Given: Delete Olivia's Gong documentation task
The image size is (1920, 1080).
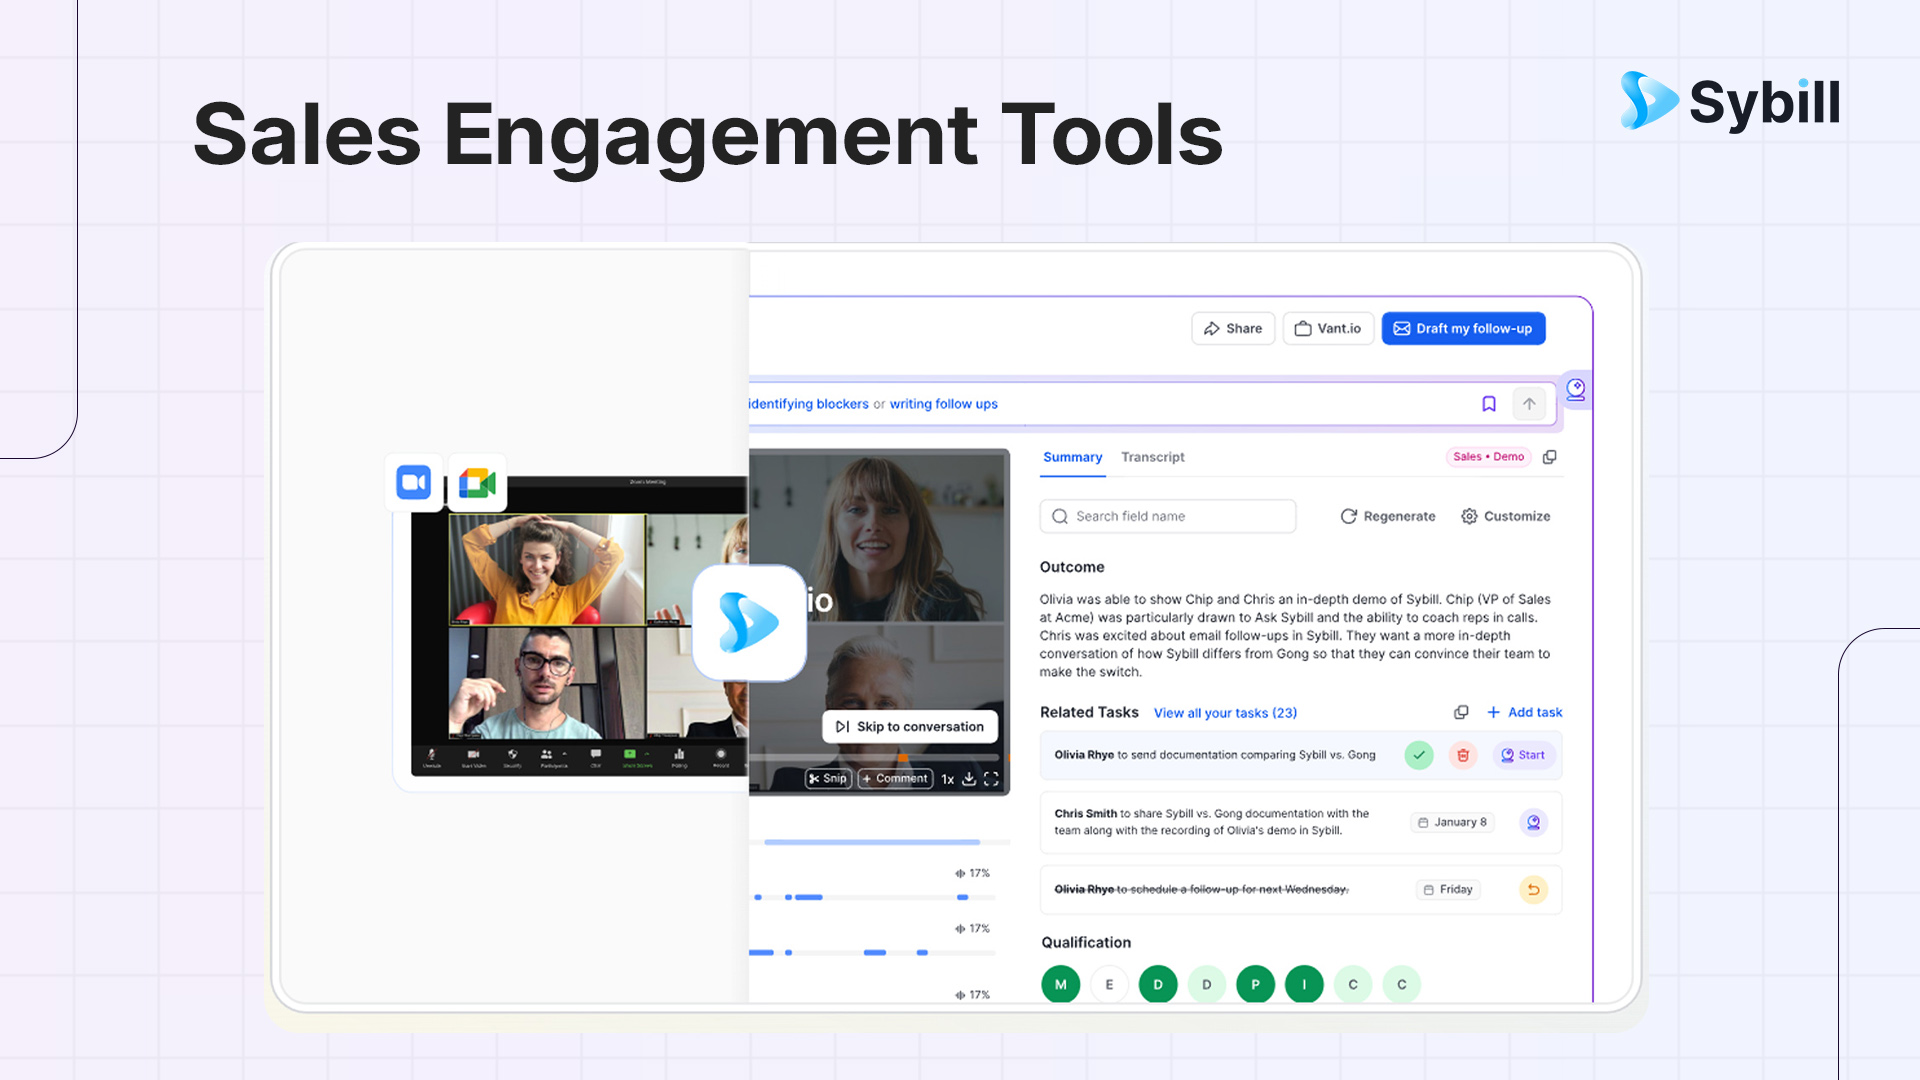Looking at the screenshot, I should point(1463,755).
